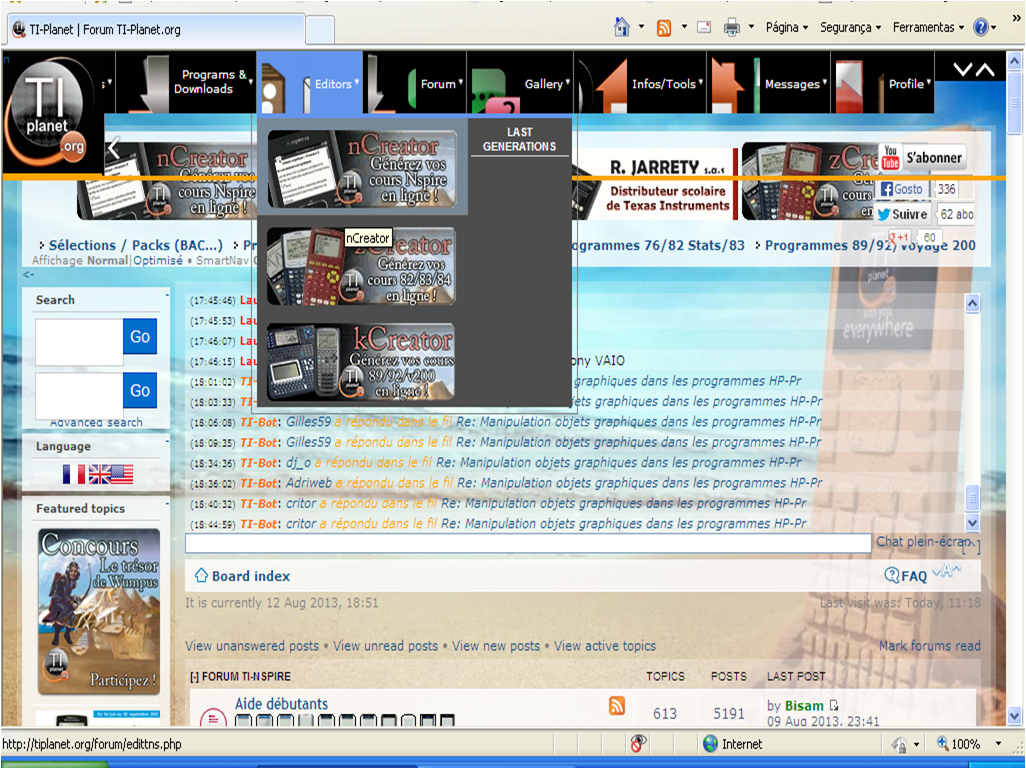The height and width of the screenshot is (769, 1026).
Task: Open the Advanced search link
Action: (x=96, y=423)
